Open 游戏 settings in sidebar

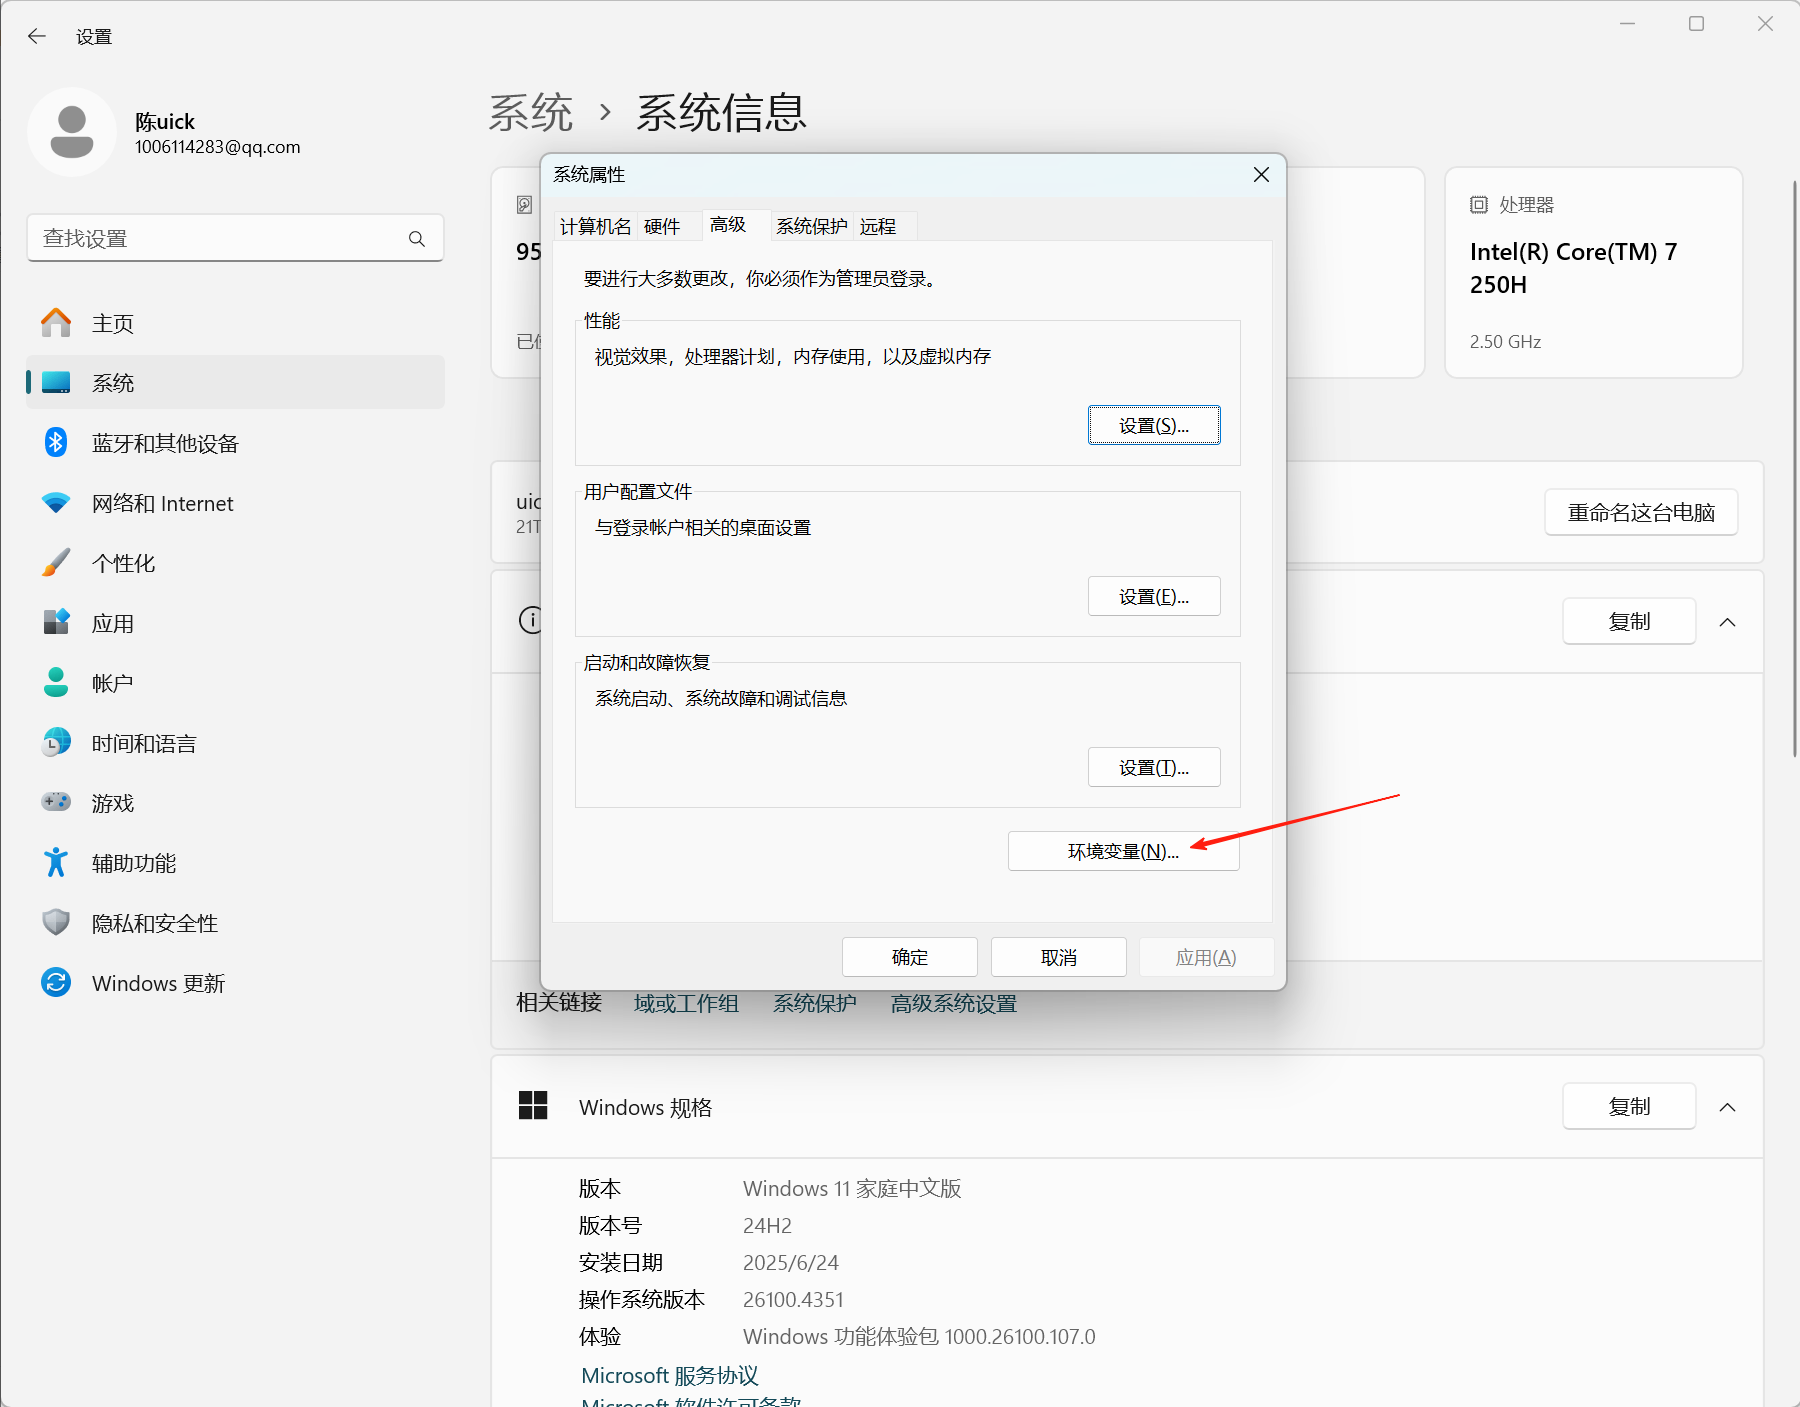point(112,802)
